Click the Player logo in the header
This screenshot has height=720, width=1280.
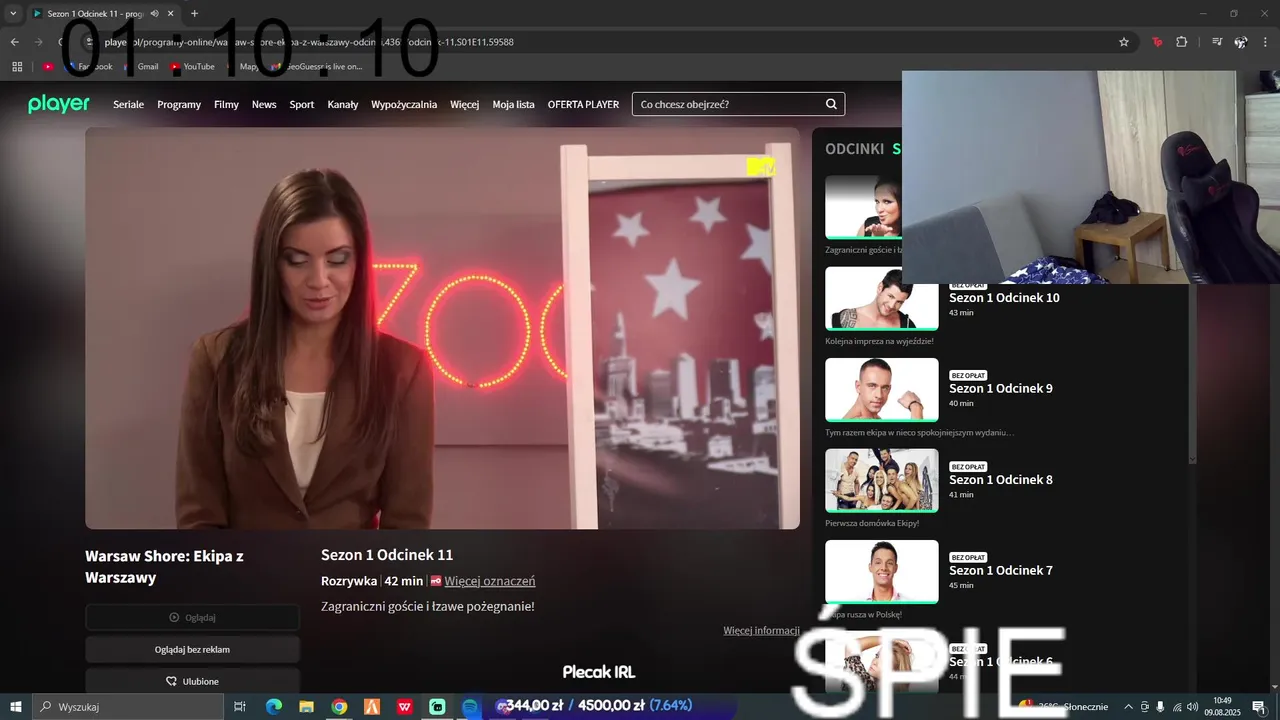point(59,104)
